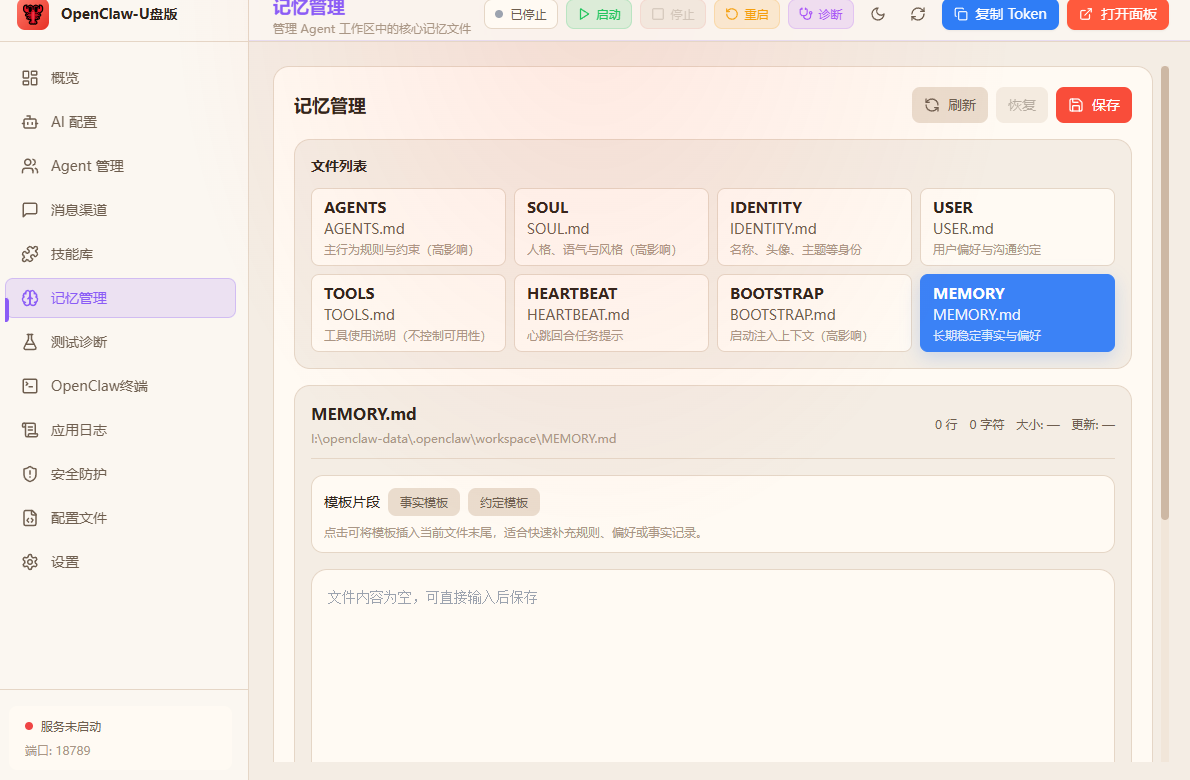Viewport: 1190px width, 780px height.
Task: Click the orange 重启 restart button
Action: coord(747,14)
